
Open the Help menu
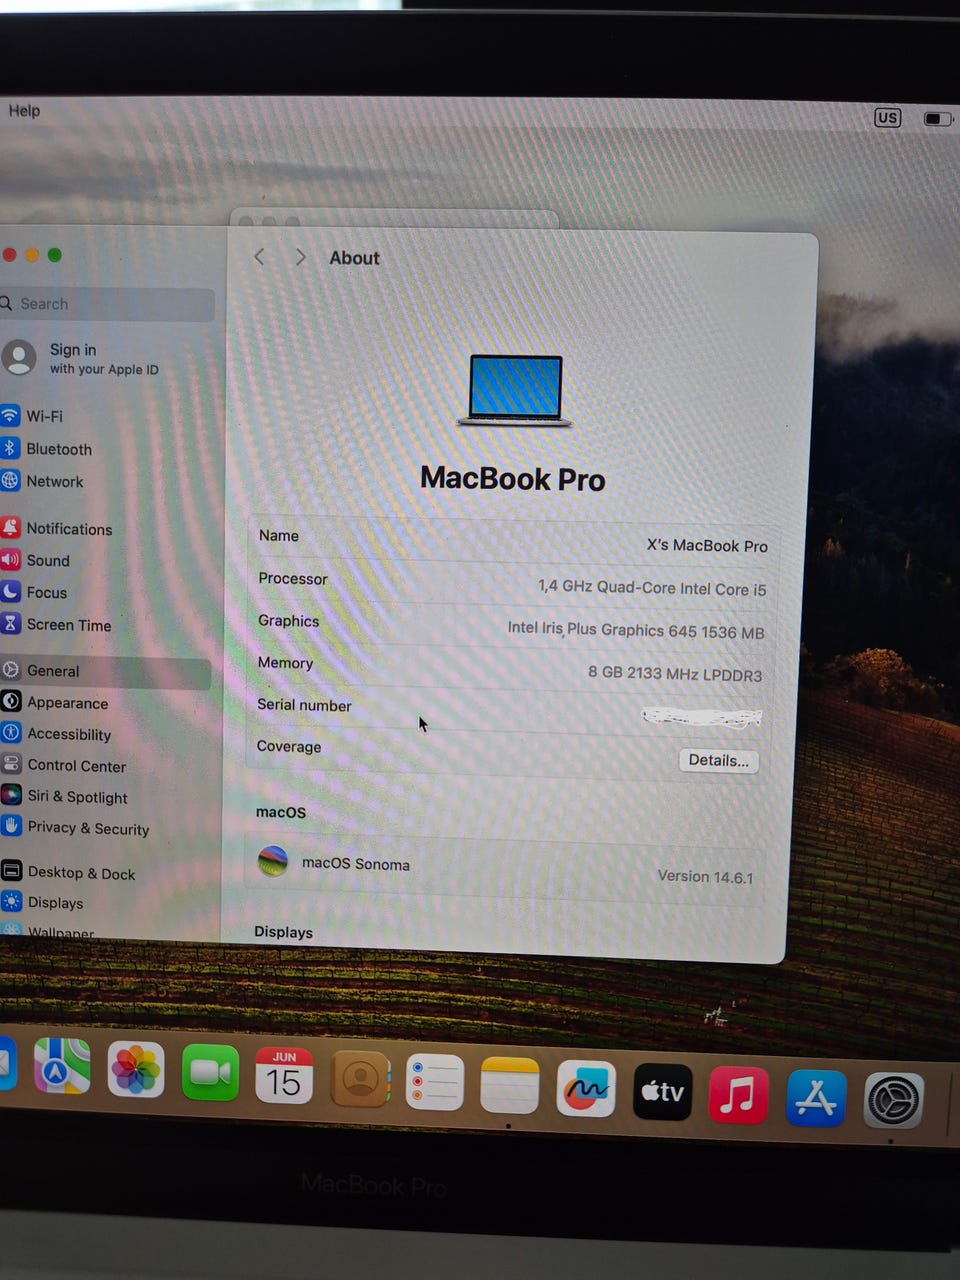tap(24, 110)
